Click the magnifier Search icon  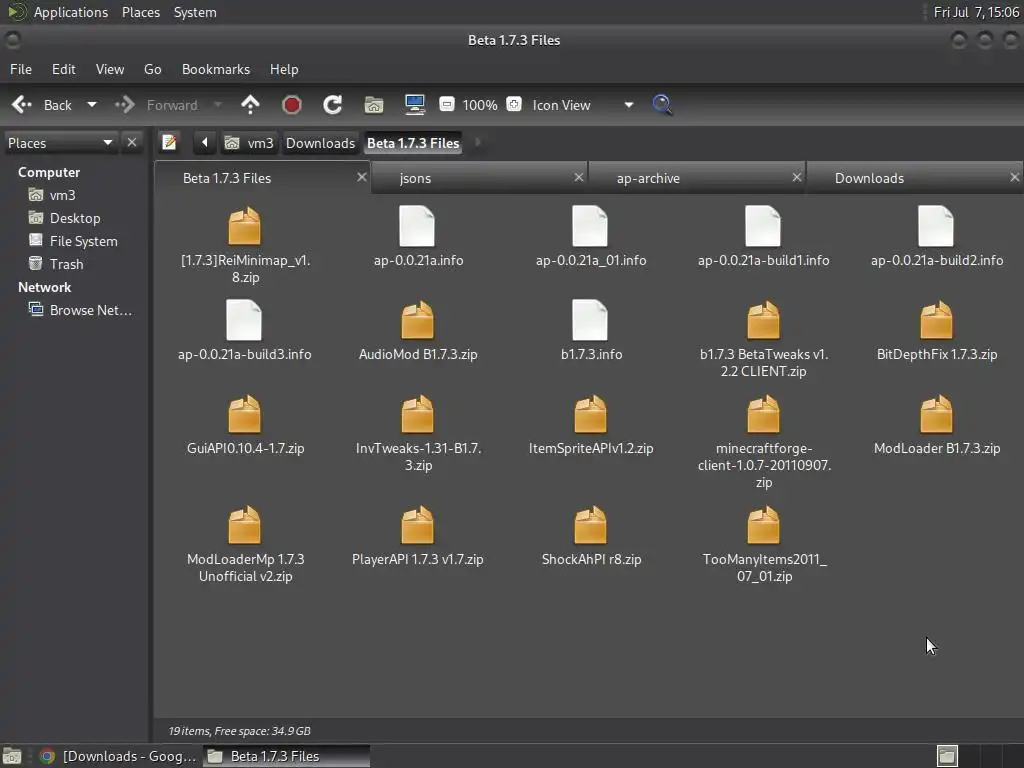662,104
